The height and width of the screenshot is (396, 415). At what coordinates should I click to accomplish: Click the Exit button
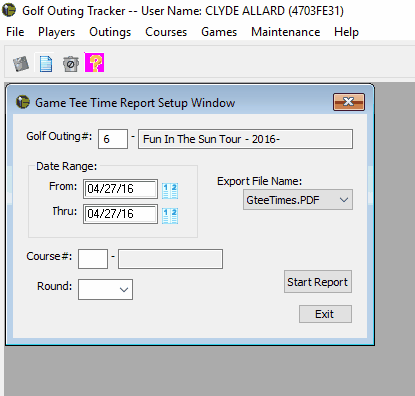tap(325, 314)
